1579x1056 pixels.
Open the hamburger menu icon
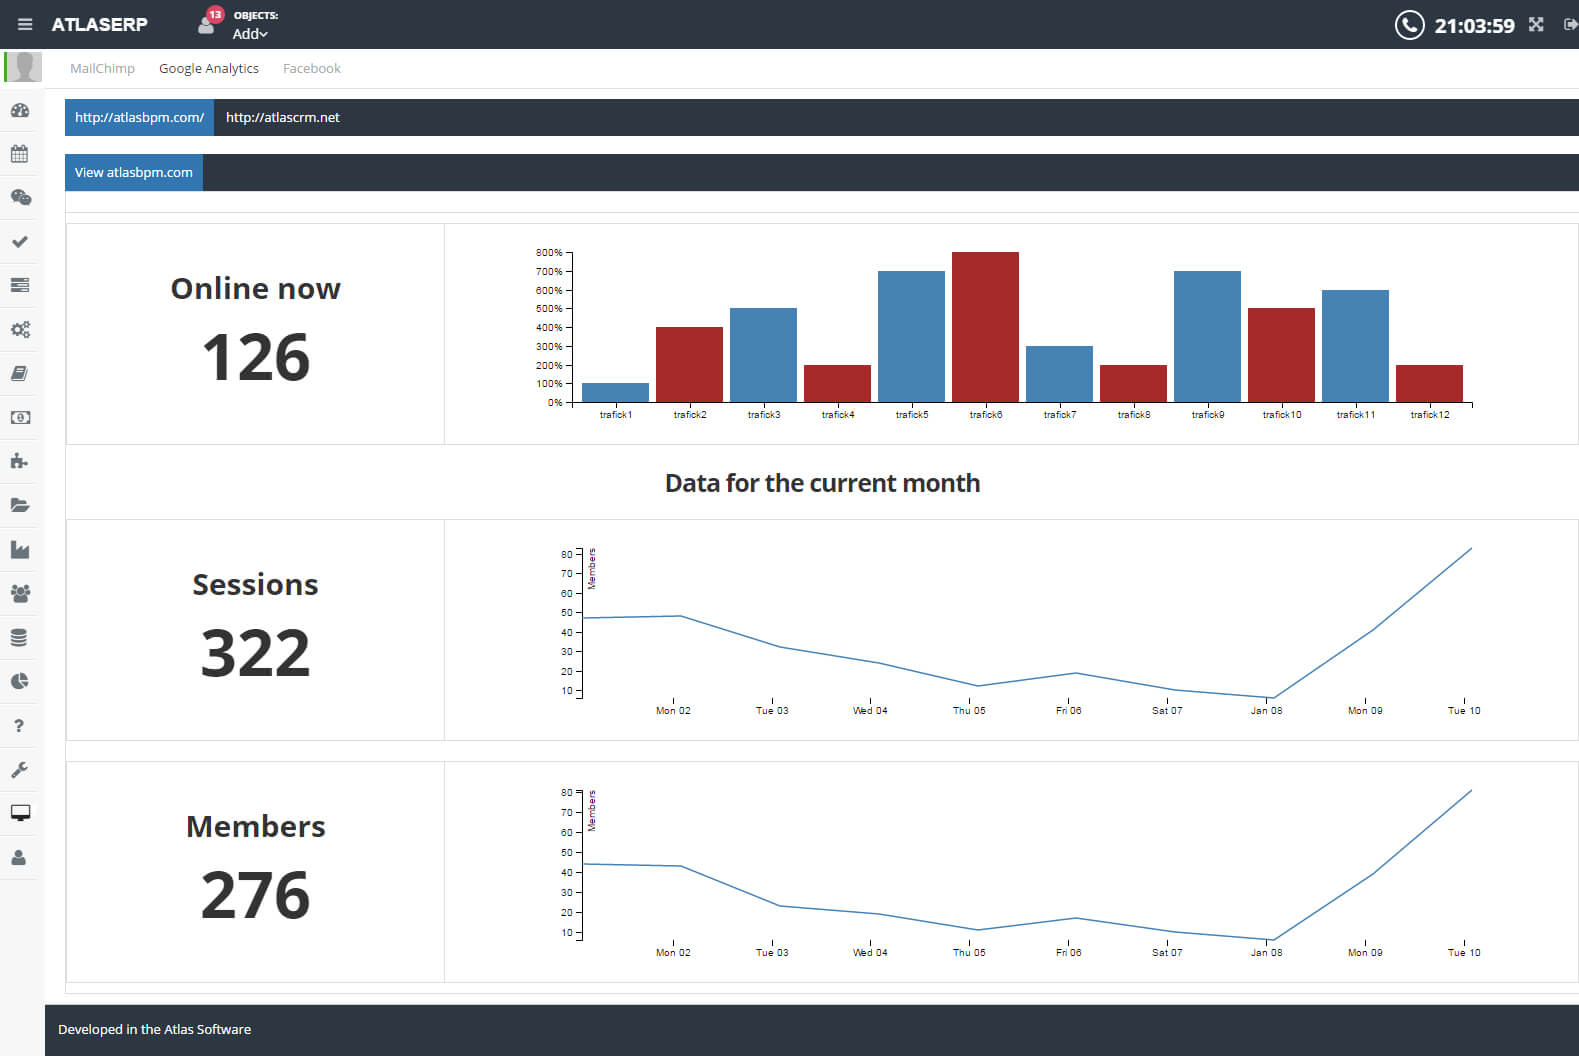point(25,24)
